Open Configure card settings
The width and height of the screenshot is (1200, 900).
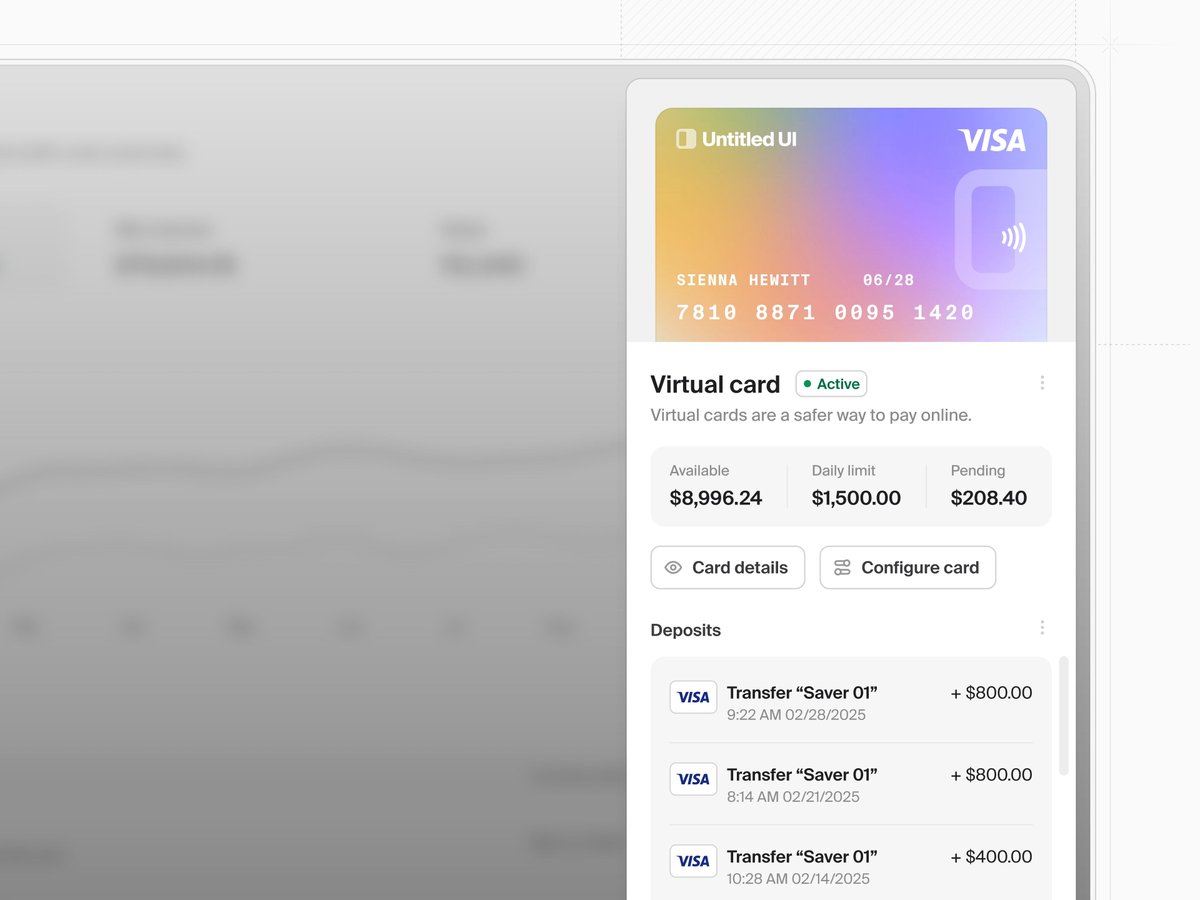(x=908, y=568)
